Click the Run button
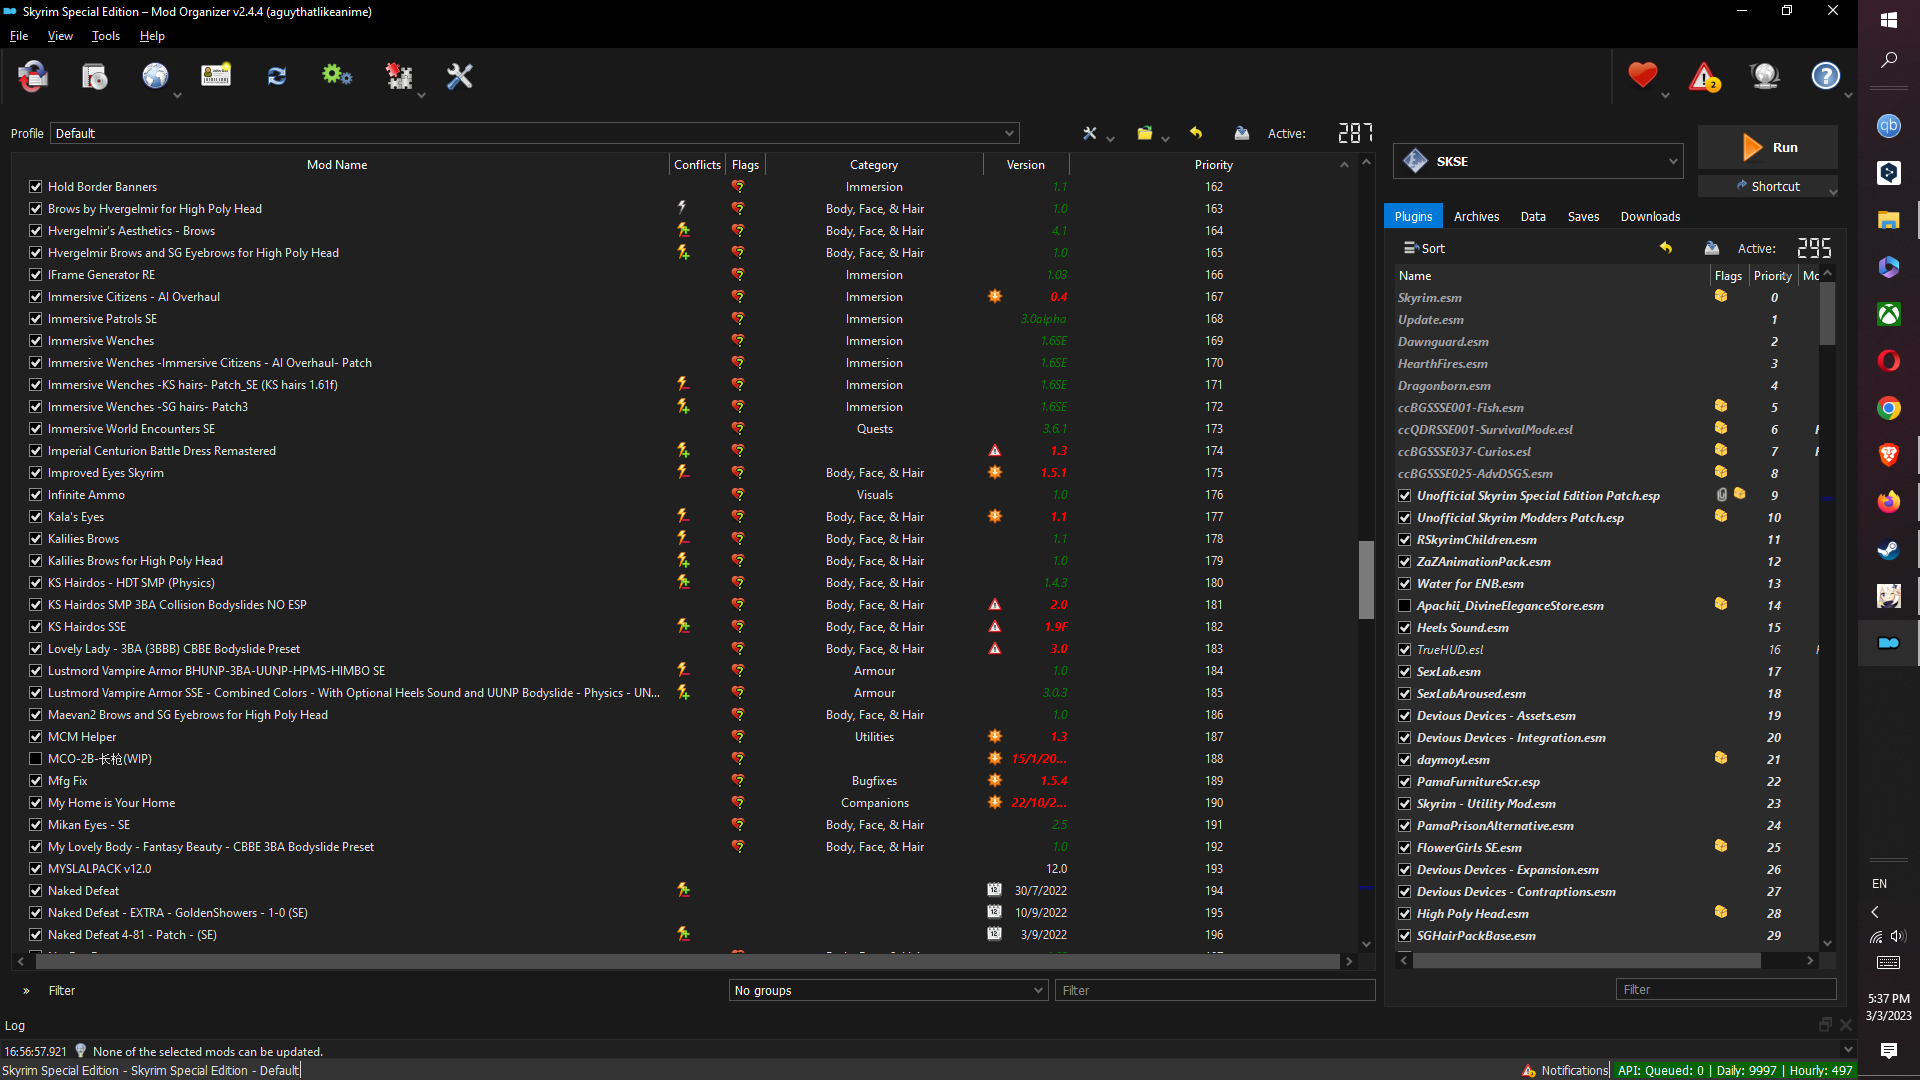Image resolution: width=1920 pixels, height=1080 pixels. pos(1768,147)
